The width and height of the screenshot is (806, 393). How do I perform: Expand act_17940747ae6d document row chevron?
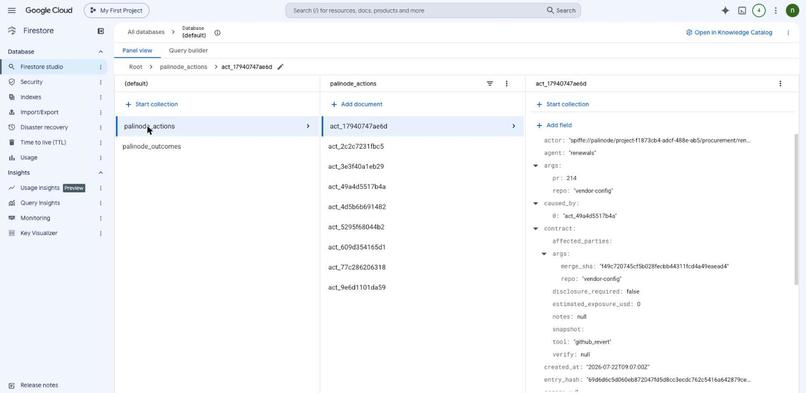pyautogui.click(x=513, y=126)
